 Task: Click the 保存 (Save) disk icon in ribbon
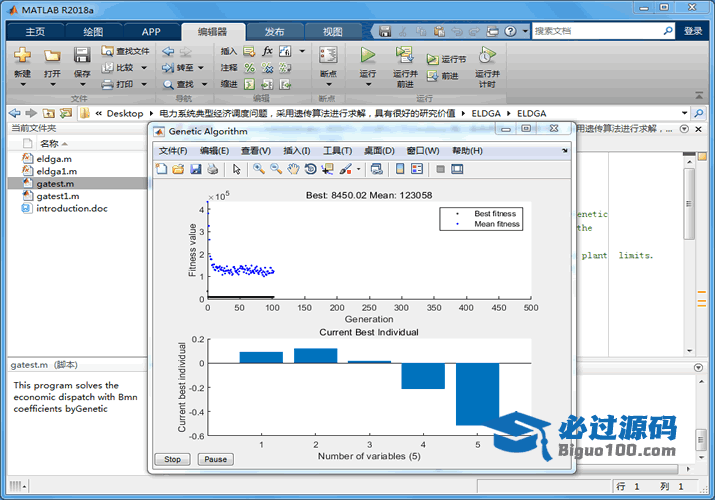tap(82, 56)
